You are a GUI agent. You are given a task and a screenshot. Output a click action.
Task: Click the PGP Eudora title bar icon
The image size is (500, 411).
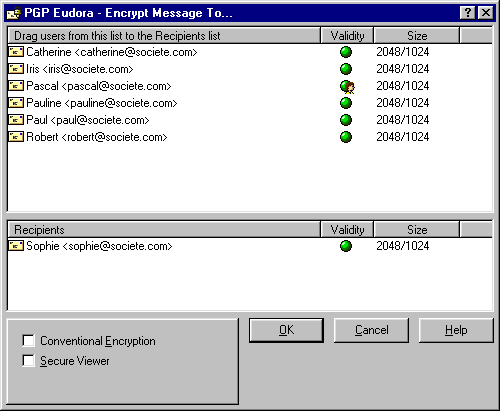tap(14, 13)
